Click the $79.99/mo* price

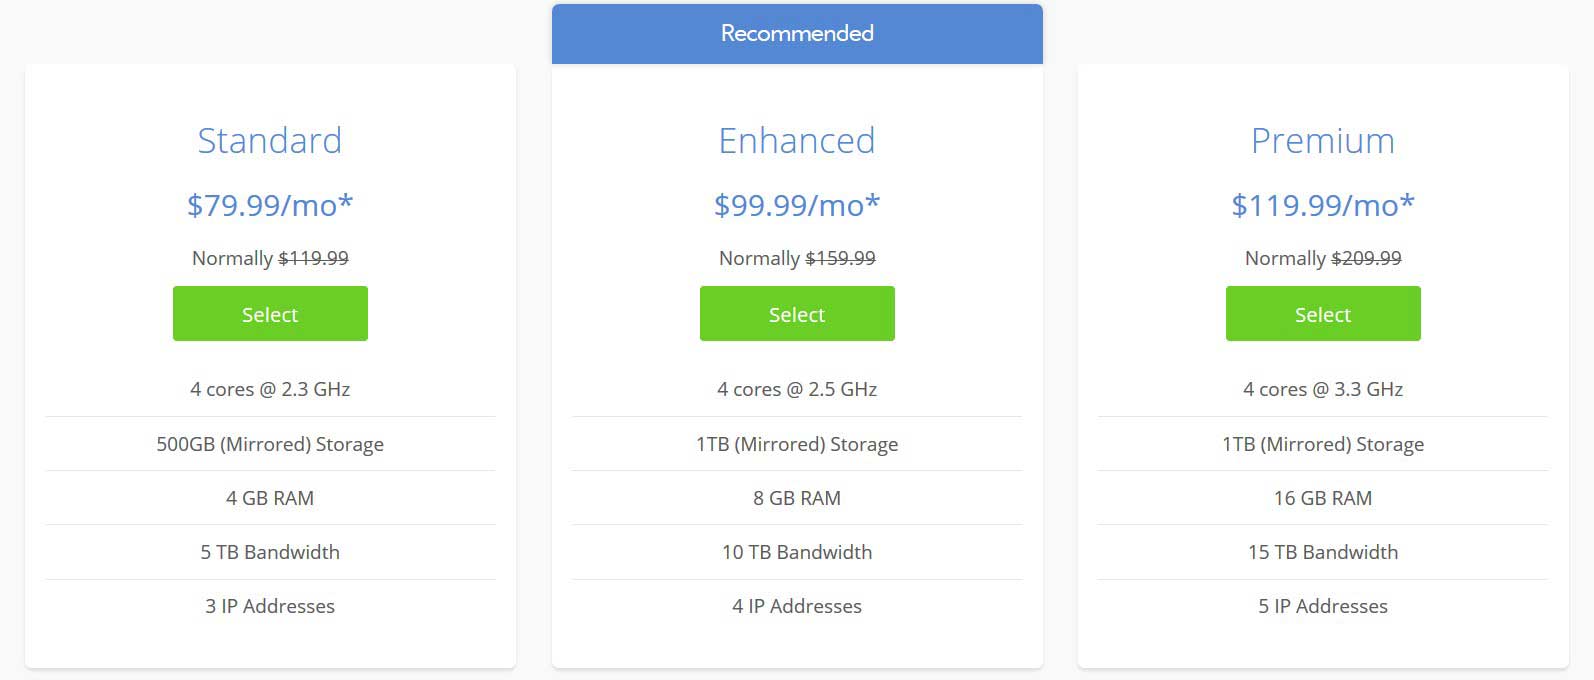click(x=270, y=205)
